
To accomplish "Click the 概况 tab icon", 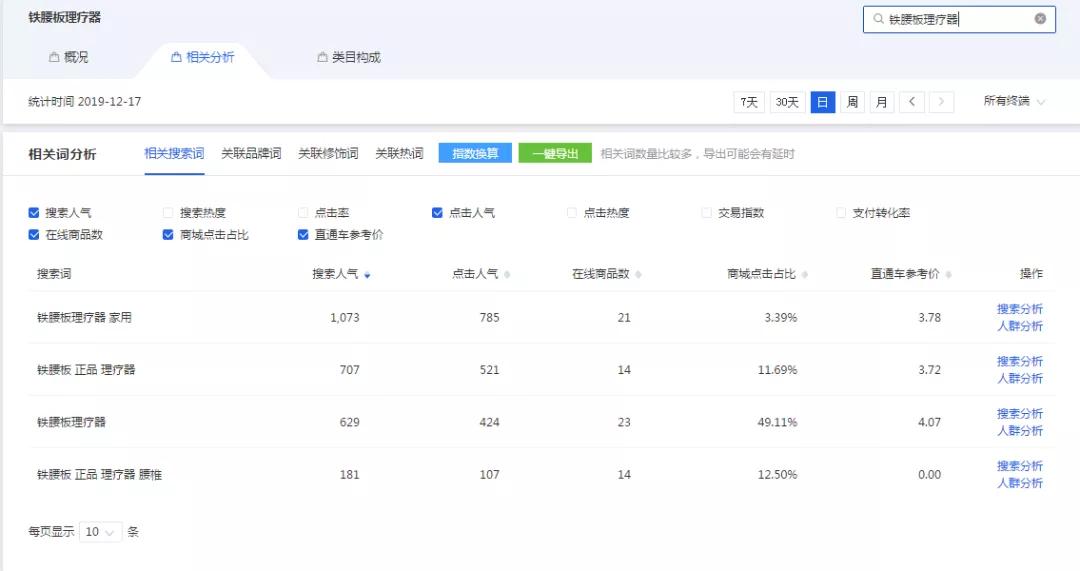I will 54,57.
